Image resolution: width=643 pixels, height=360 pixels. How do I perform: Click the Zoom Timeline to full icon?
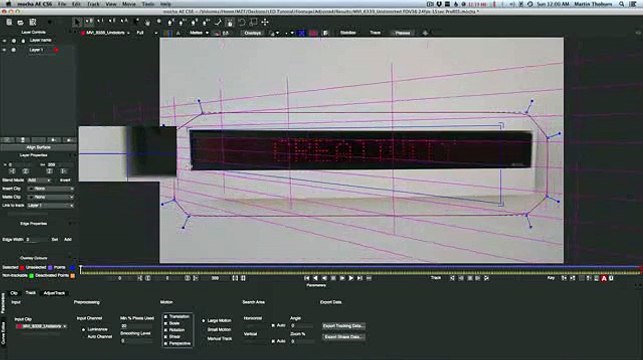(x=243, y=278)
